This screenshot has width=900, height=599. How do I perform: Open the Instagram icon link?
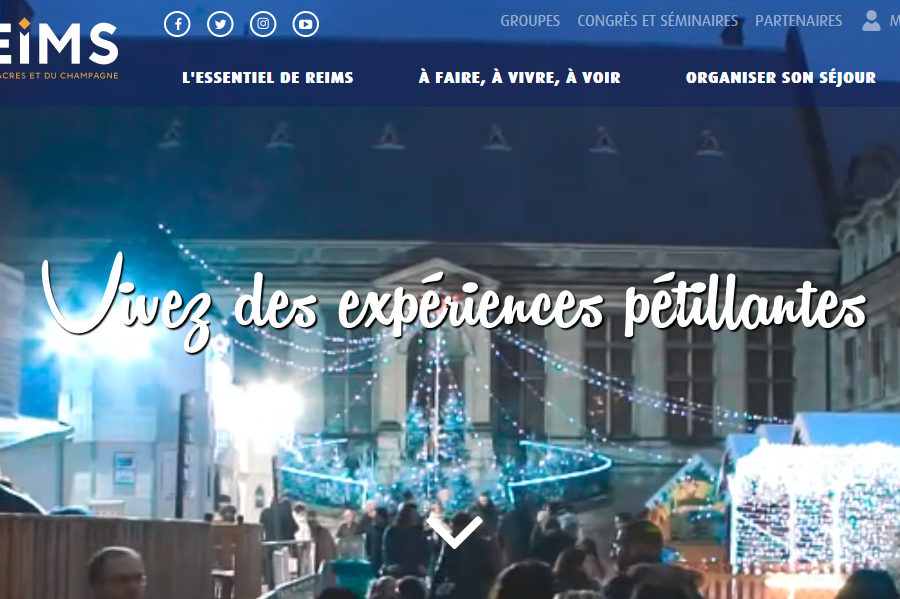coord(263,24)
